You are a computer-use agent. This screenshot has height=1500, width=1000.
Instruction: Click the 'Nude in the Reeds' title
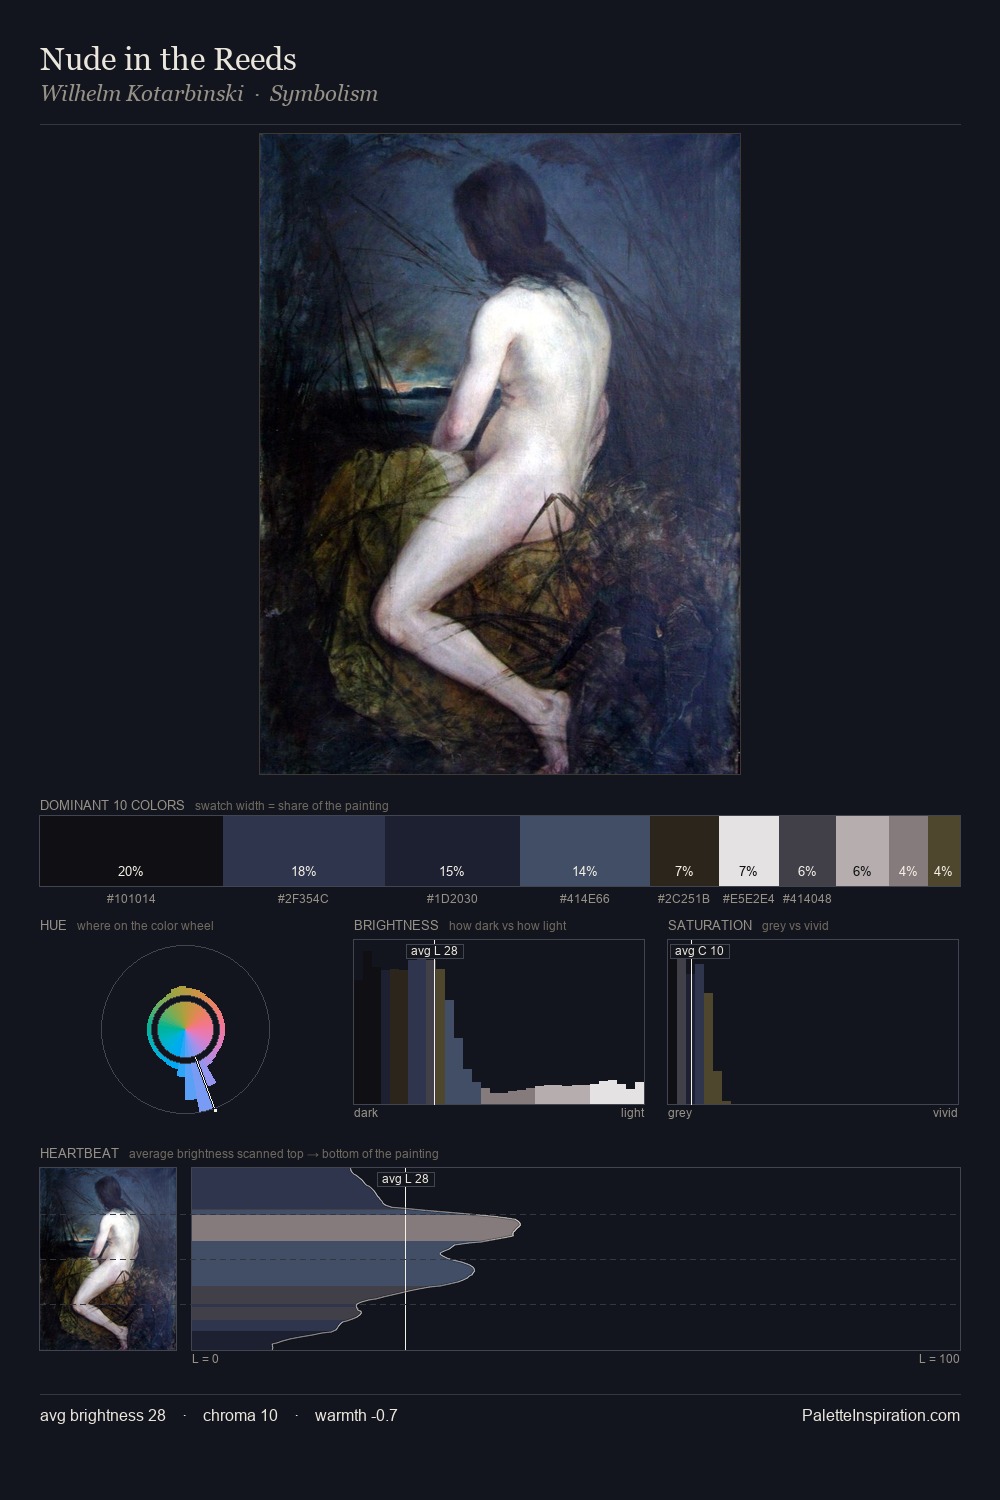(168, 59)
